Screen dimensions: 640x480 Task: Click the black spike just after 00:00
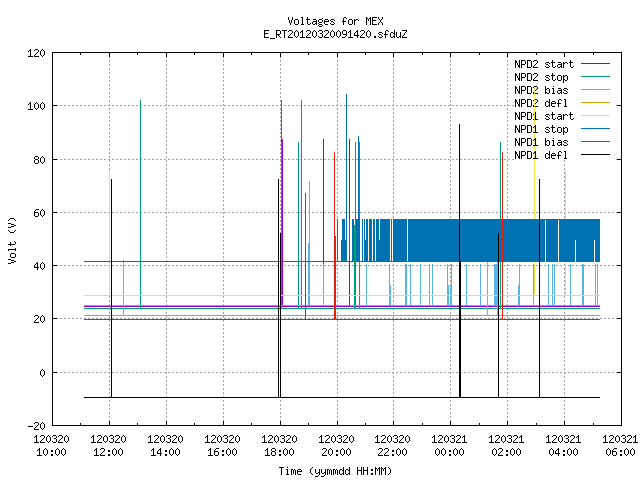pos(460,260)
